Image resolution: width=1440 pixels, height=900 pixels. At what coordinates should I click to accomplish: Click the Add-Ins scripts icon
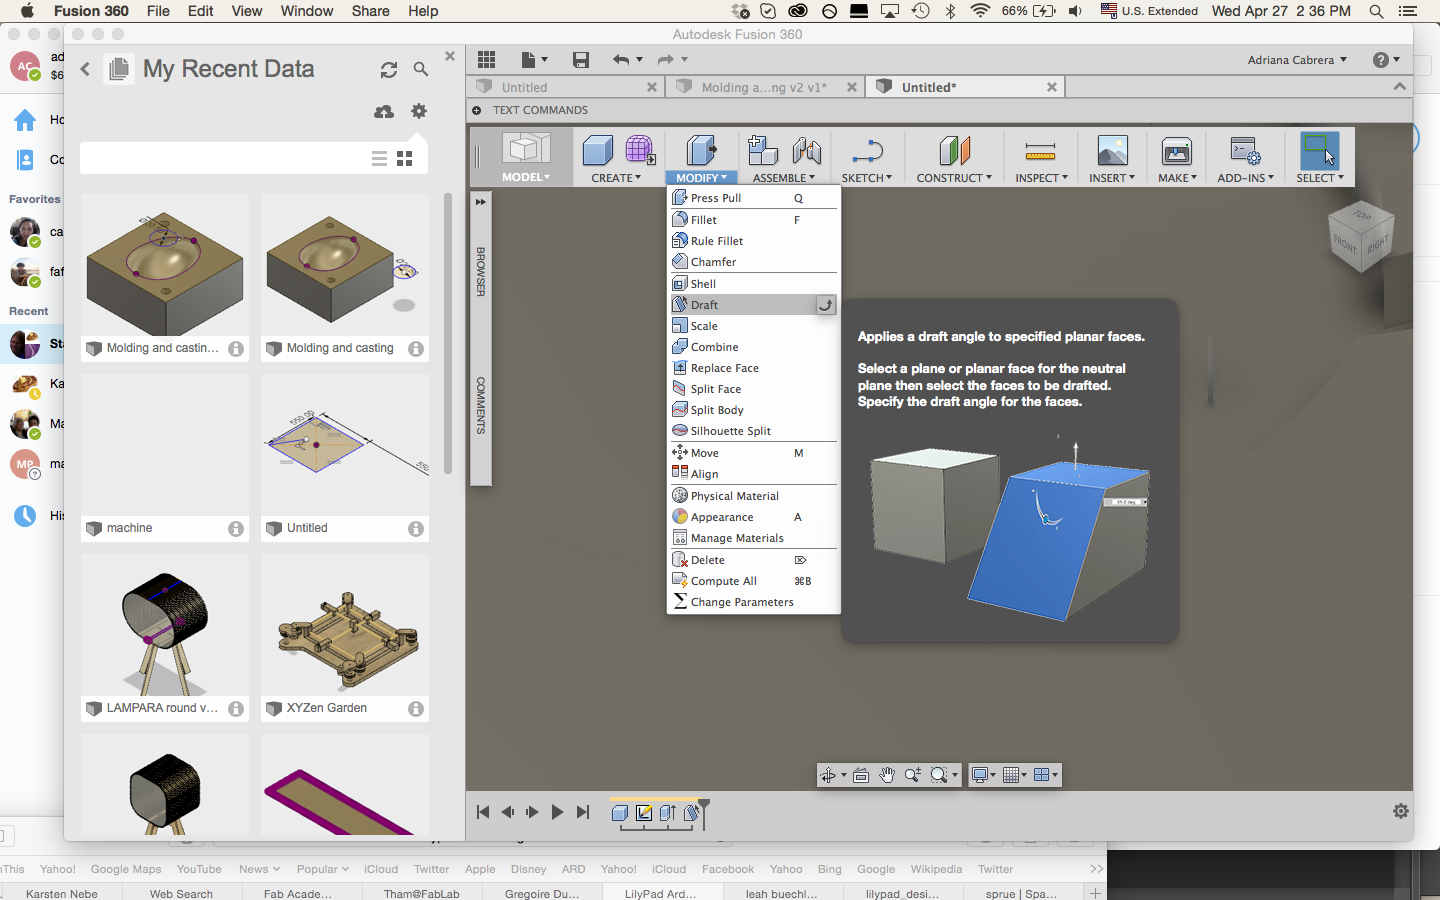point(1245,151)
